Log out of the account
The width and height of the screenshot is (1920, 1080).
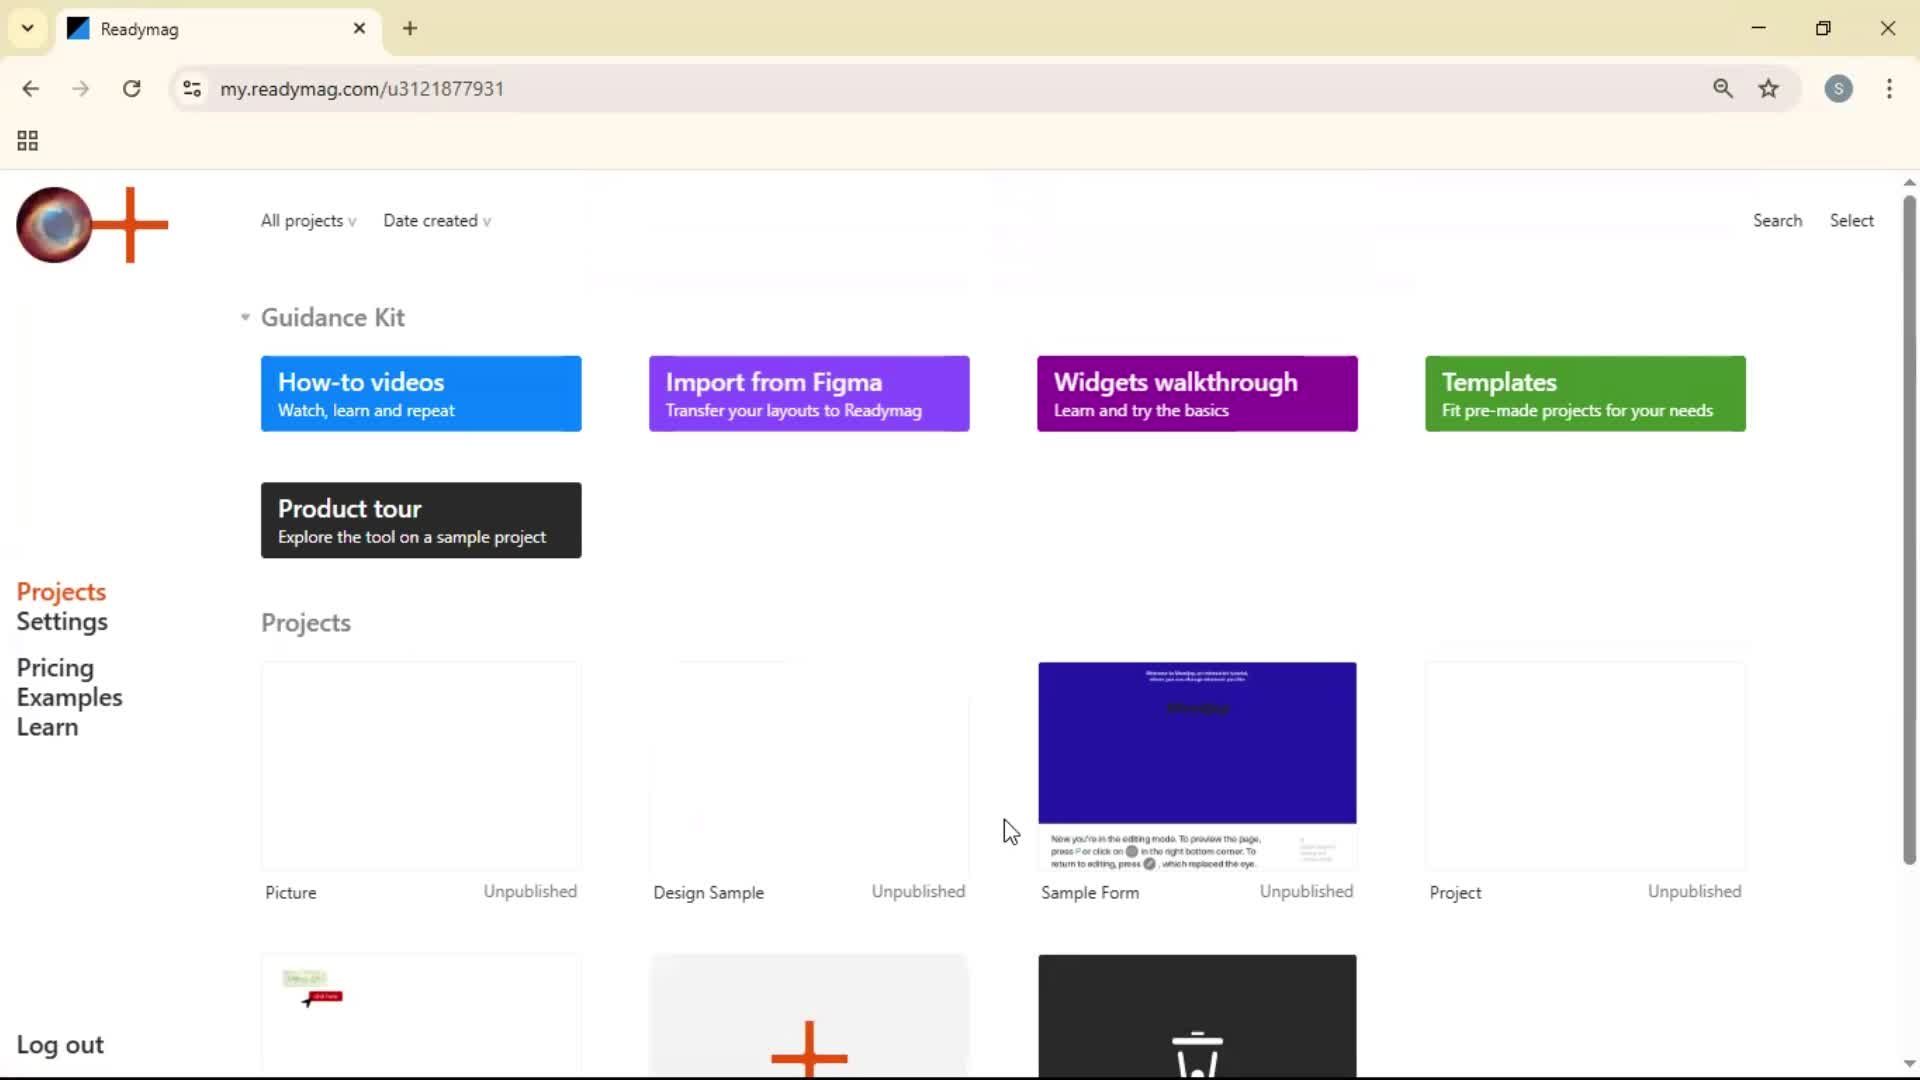click(60, 1044)
